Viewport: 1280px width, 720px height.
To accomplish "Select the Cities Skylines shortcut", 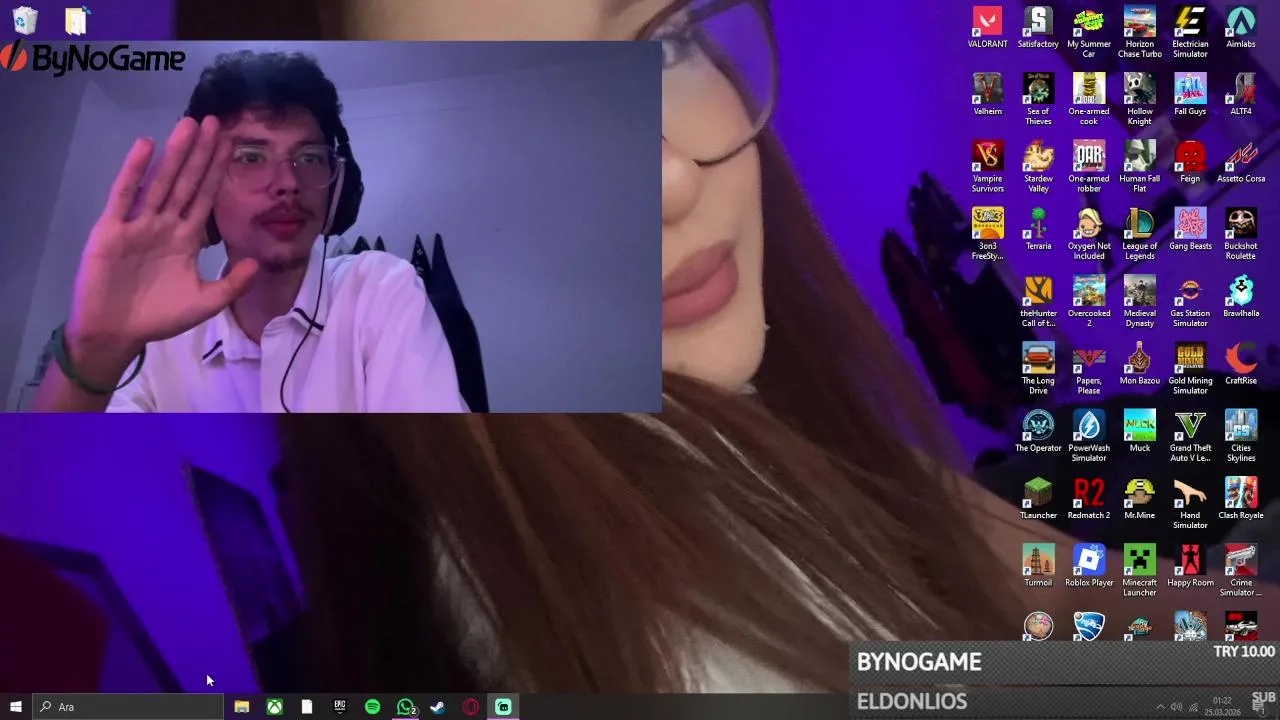I will 1241,434.
